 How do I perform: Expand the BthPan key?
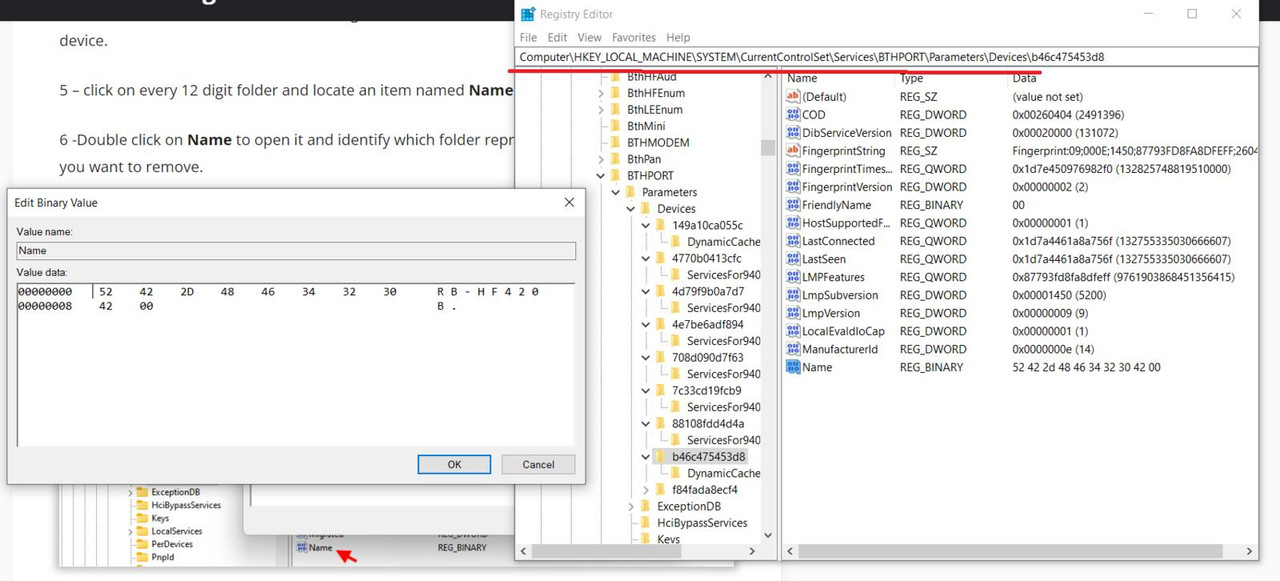coord(601,159)
